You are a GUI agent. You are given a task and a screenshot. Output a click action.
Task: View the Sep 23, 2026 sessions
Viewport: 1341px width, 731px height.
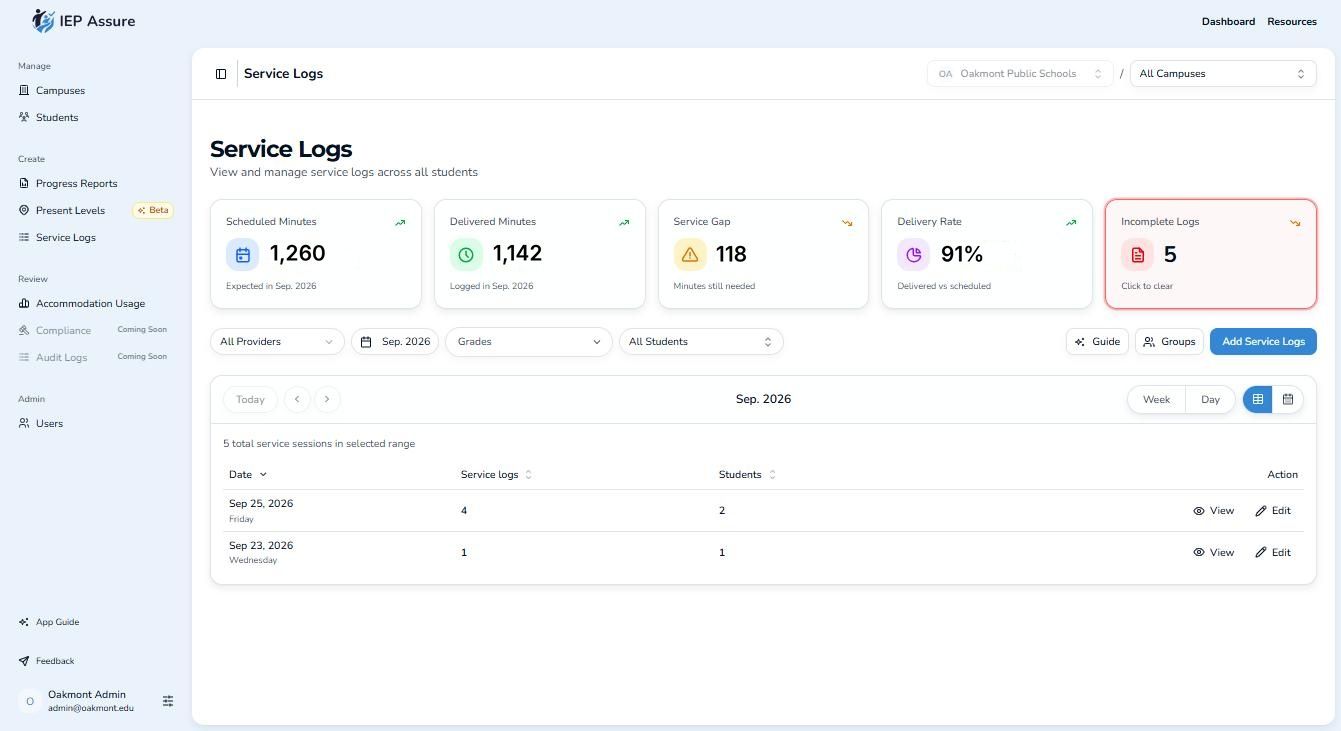point(1213,553)
